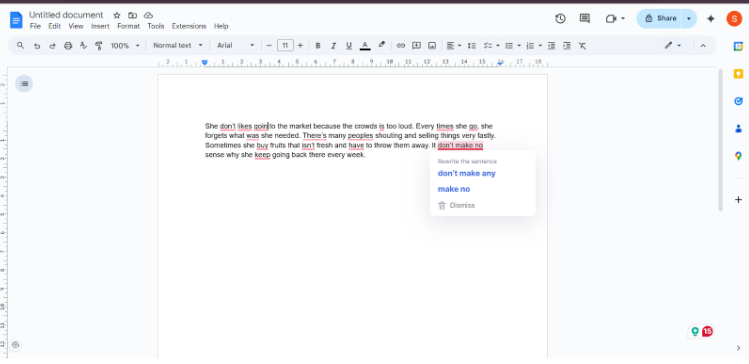Open Google Keep in side panel
The height and width of the screenshot is (364, 749).
coord(738,74)
